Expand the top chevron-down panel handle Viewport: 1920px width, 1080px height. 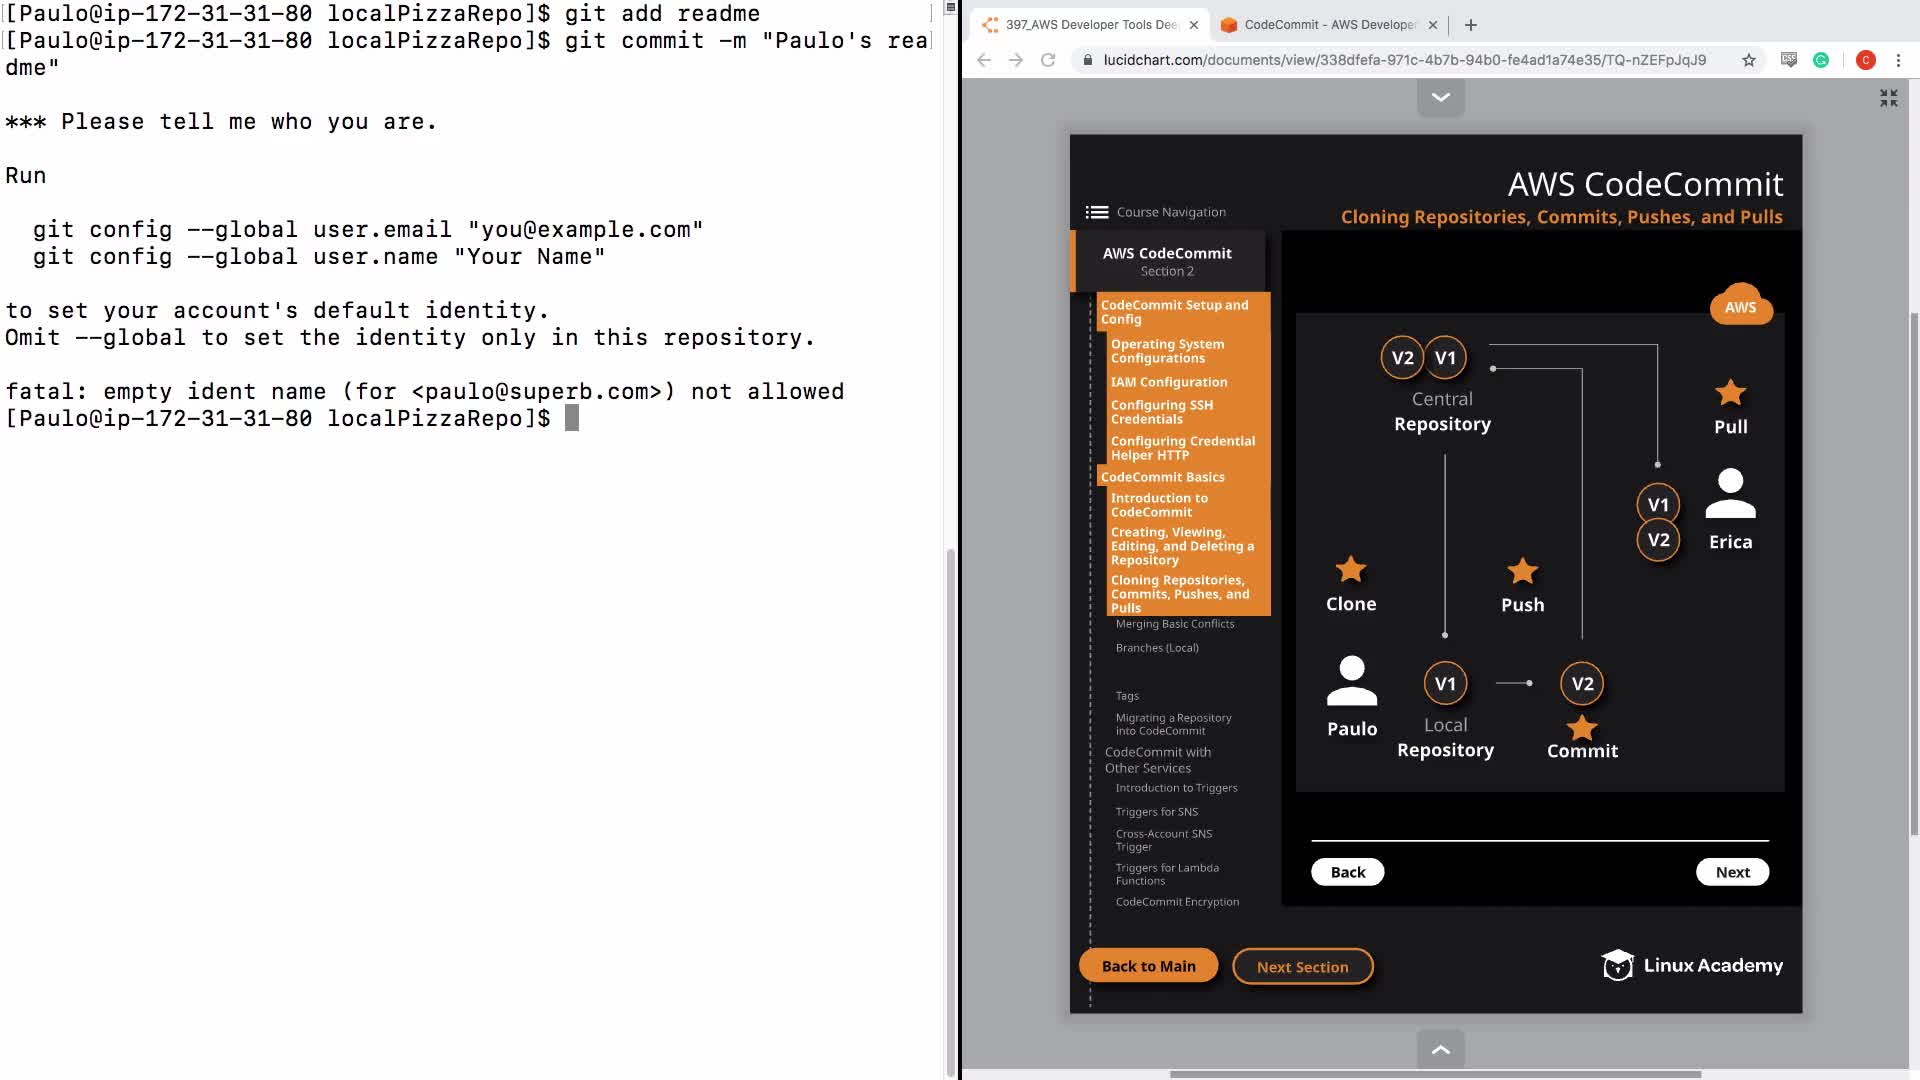tap(1440, 98)
